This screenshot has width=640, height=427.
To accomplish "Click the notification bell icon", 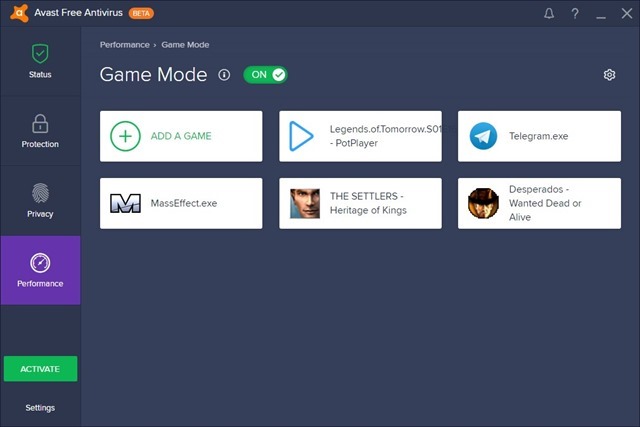I will coord(548,14).
